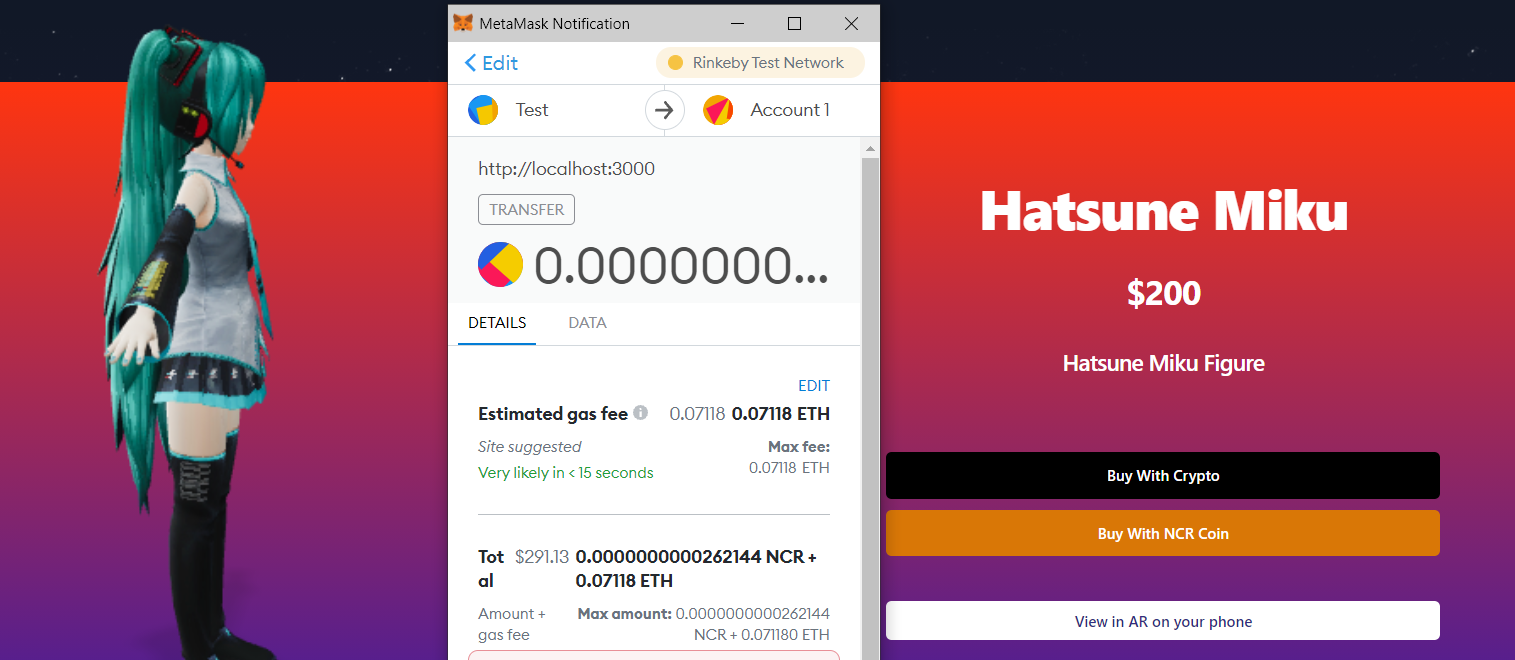Click the back chevron beside Edit

point(470,63)
